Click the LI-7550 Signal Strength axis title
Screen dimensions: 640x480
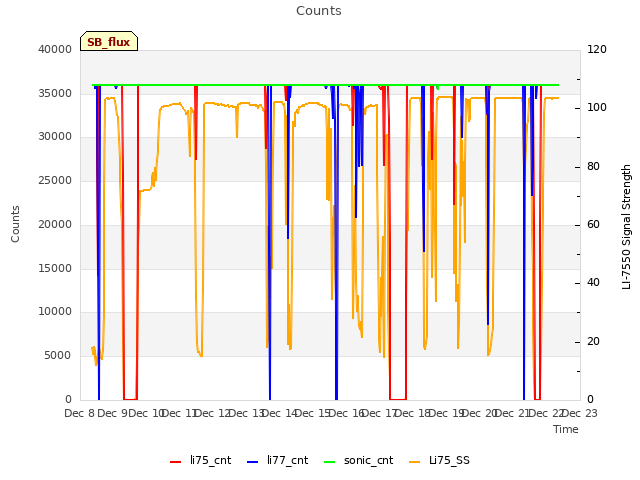[x=627, y=227]
